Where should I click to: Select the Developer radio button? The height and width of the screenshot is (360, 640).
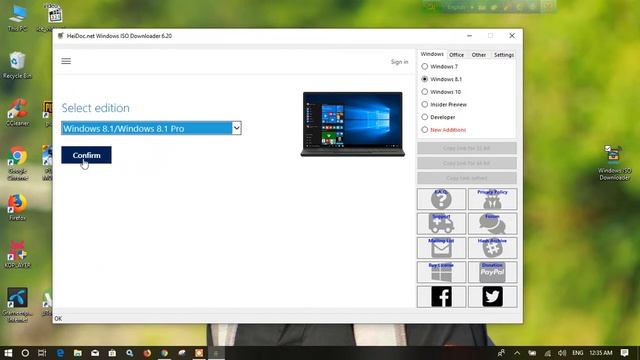click(425, 117)
